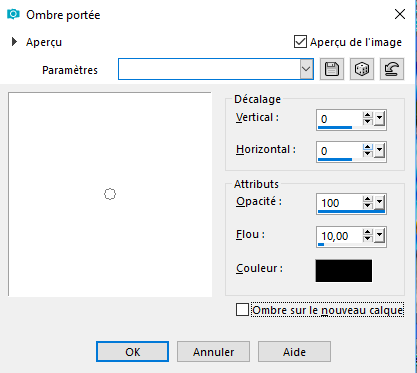Screen dimensions: 417x373
Task: Confirm with the OK button
Action: (x=133, y=352)
